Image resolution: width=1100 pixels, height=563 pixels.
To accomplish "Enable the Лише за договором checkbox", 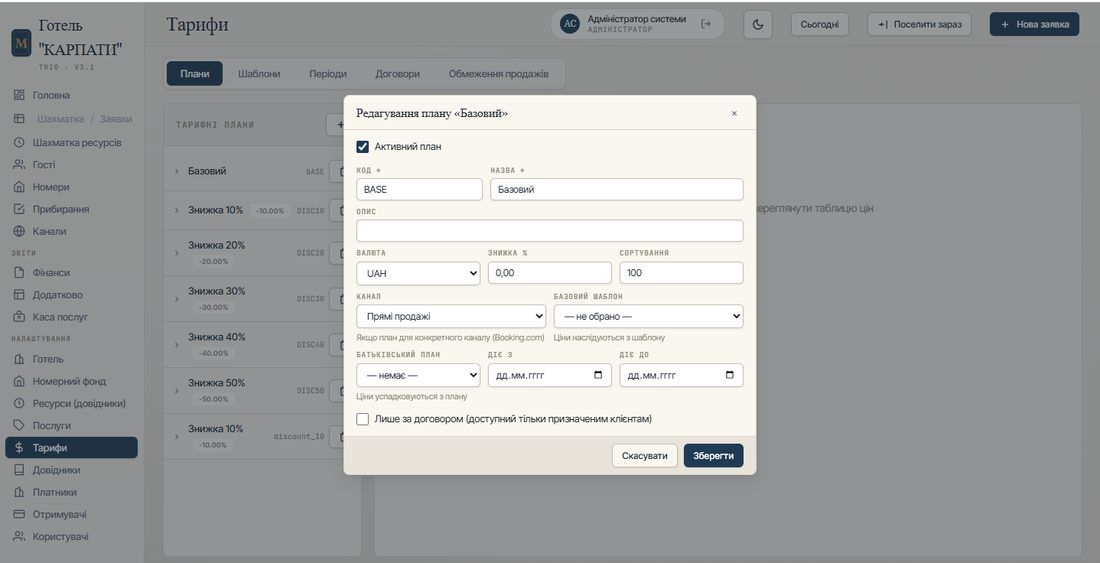I will [x=363, y=419].
